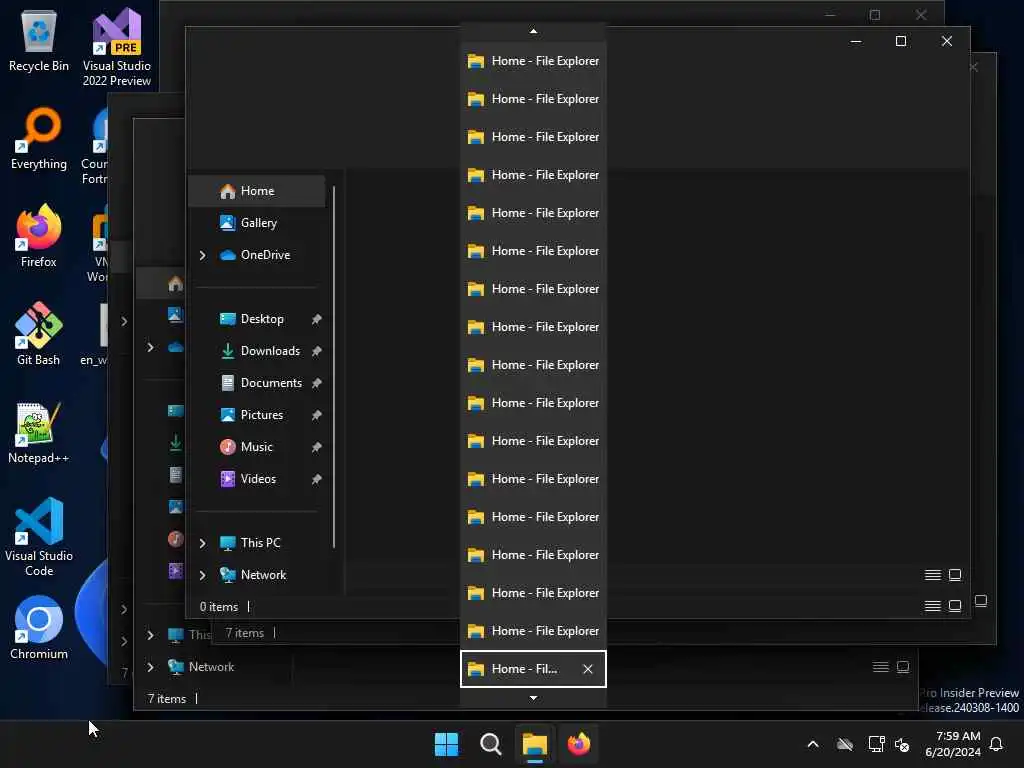Open the Visual Studio Code desktop shortcut
Viewport: 1024px width, 768px height.
[39, 537]
